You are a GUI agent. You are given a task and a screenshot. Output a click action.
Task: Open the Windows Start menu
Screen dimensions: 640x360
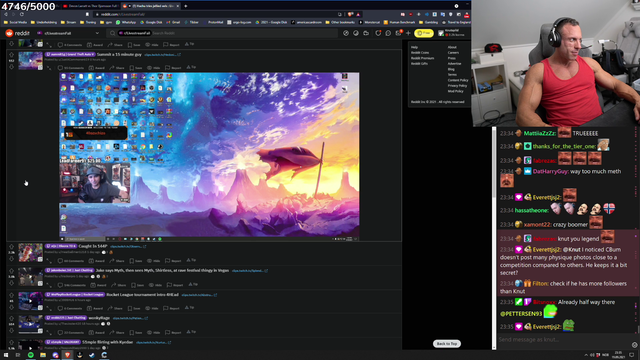point(6,355)
